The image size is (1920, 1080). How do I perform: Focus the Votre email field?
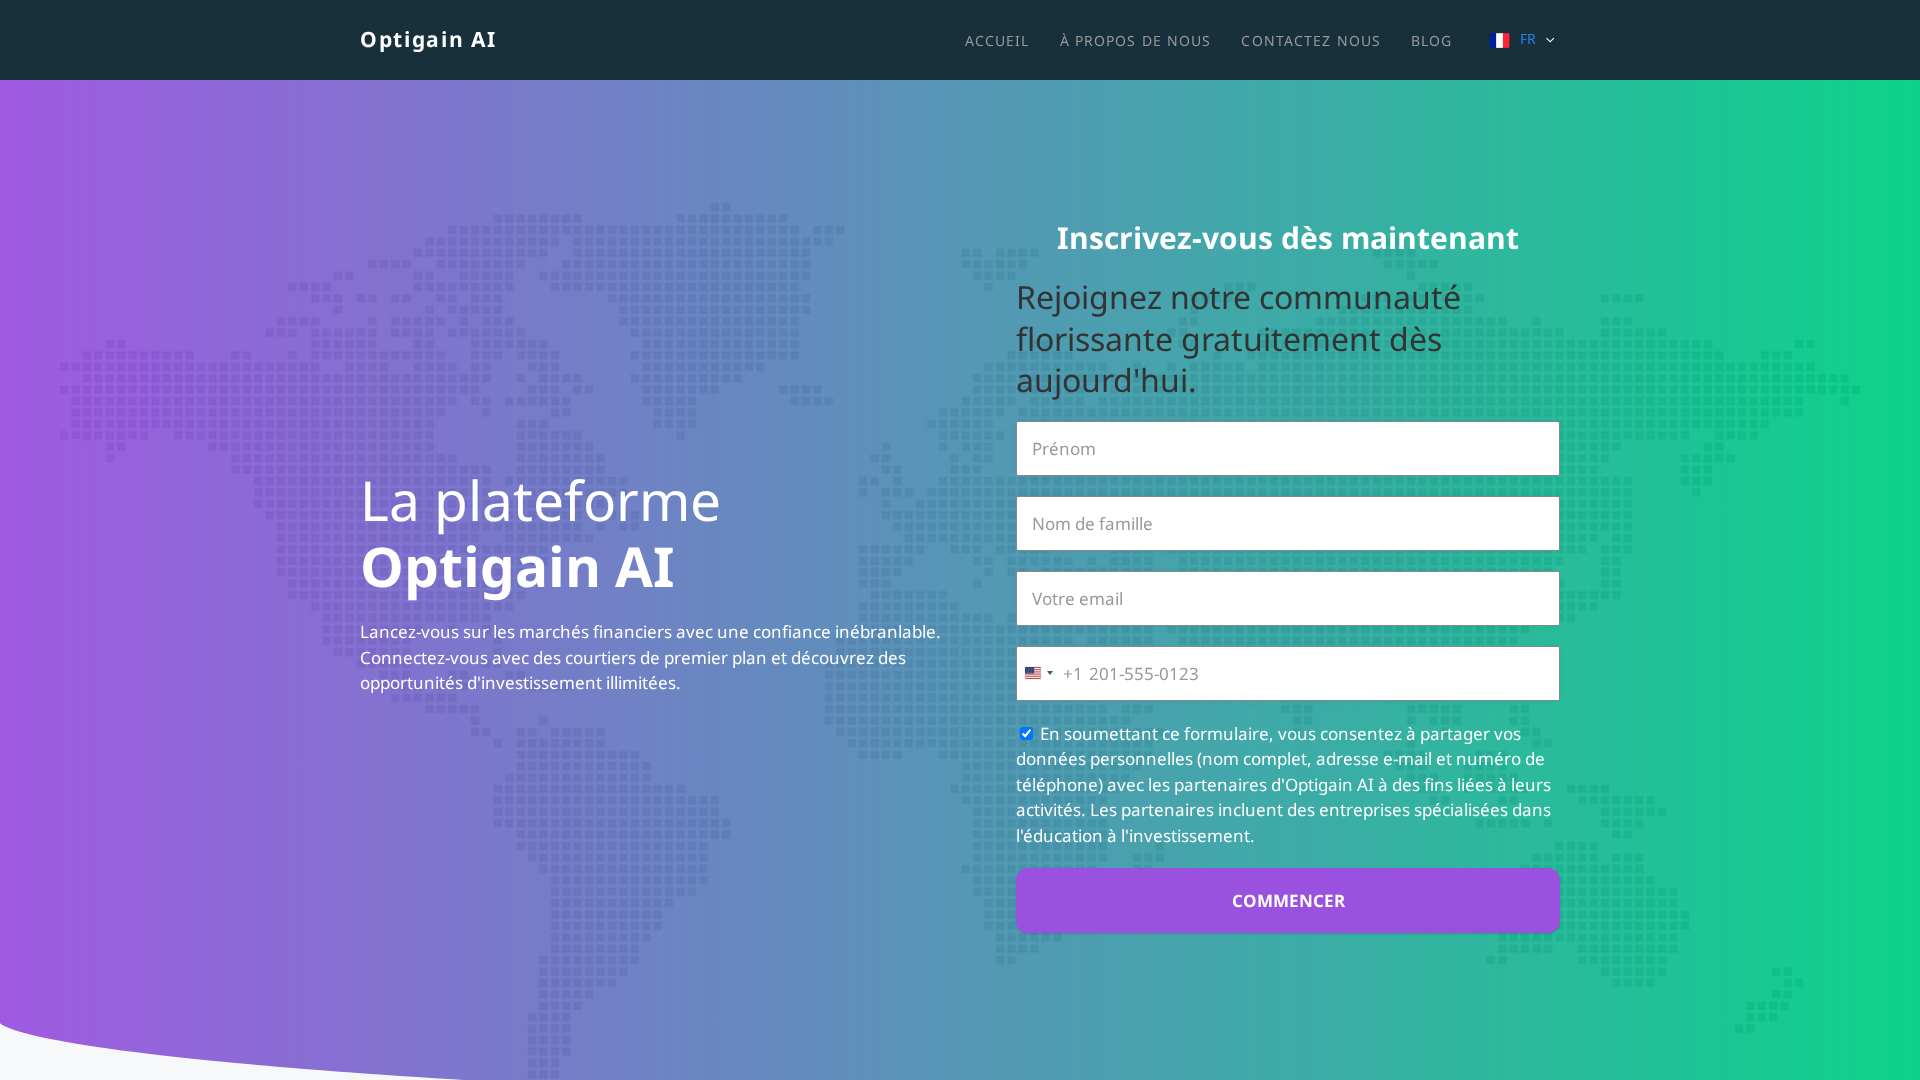tap(1288, 598)
